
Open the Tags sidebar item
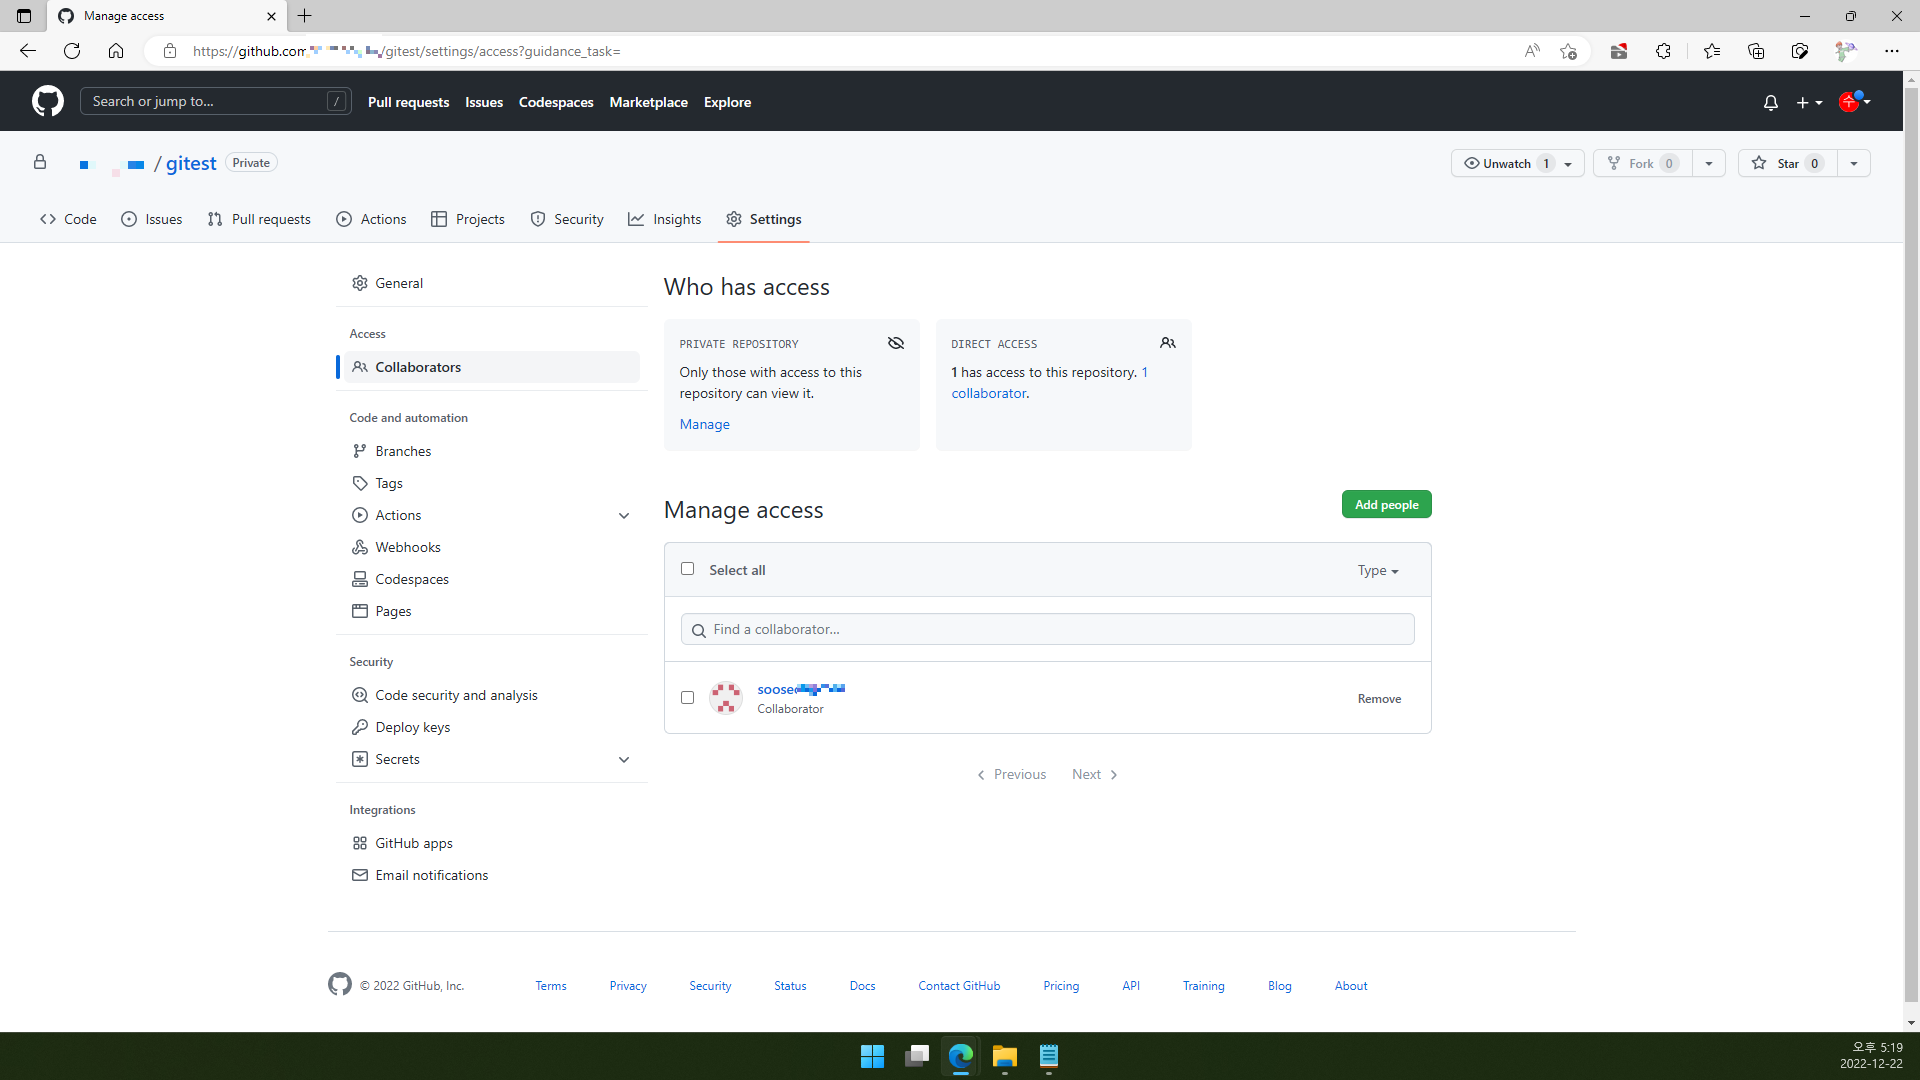click(492, 483)
